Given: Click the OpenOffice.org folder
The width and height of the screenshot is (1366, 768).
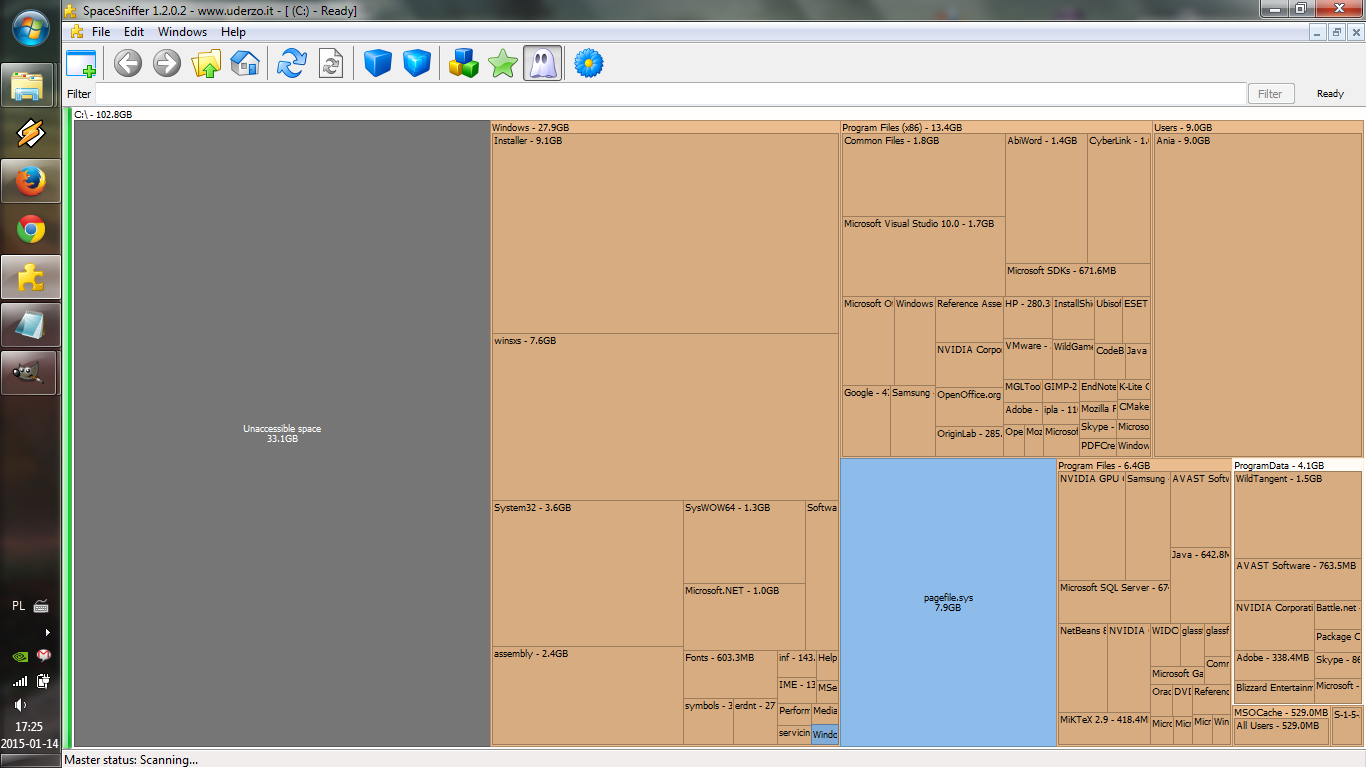Looking at the screenshot, I should click(969, 407).
